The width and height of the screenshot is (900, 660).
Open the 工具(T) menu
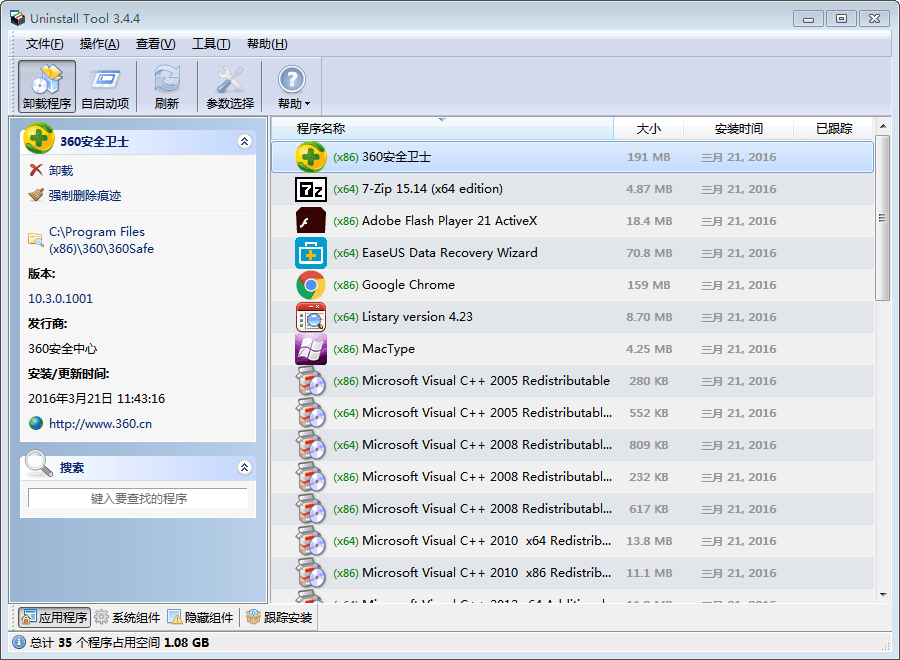point(210,44)
